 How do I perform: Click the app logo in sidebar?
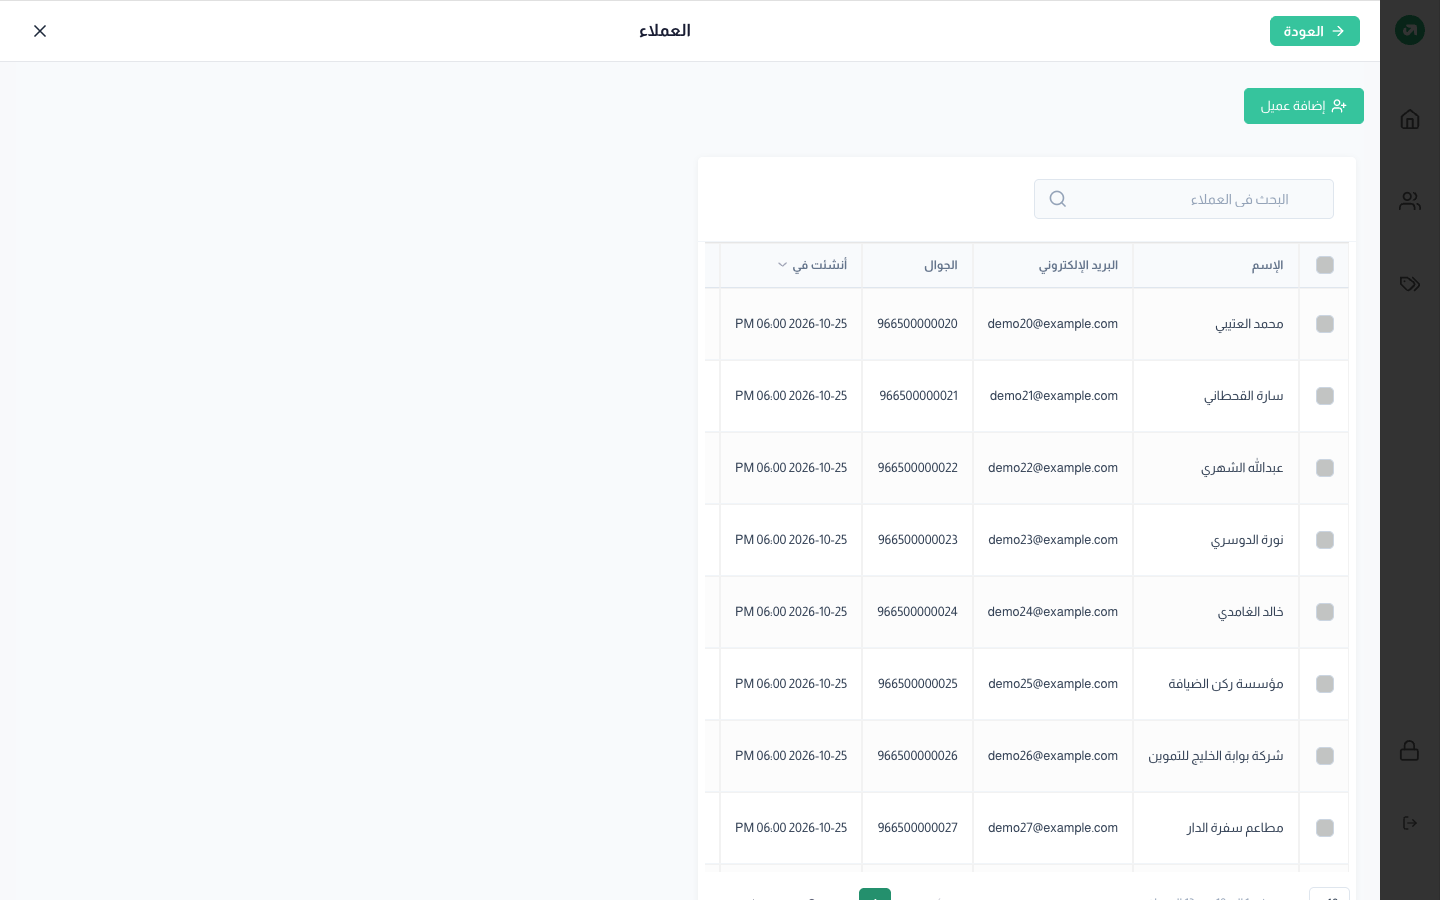pyautogui.click(x=1410, y=30)
